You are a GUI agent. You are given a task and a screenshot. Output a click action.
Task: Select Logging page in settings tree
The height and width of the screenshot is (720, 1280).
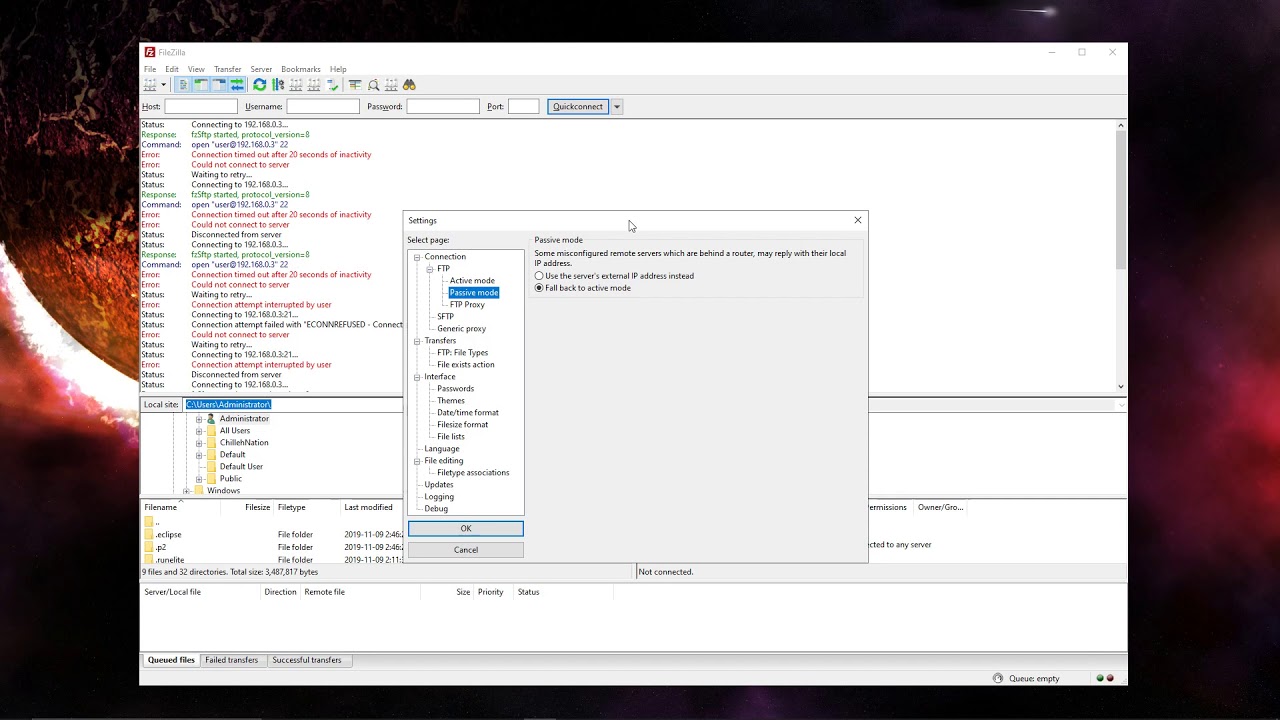[x=439, y=497]
